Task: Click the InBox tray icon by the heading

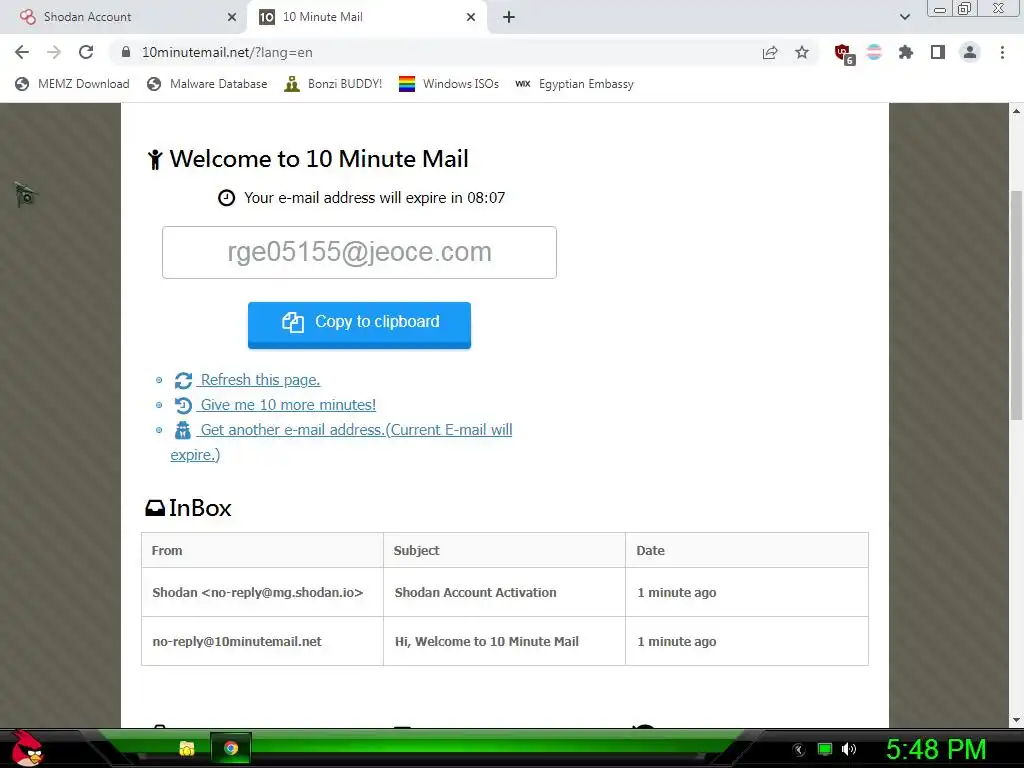Action: pyautogui.click(x=155, y=508)
